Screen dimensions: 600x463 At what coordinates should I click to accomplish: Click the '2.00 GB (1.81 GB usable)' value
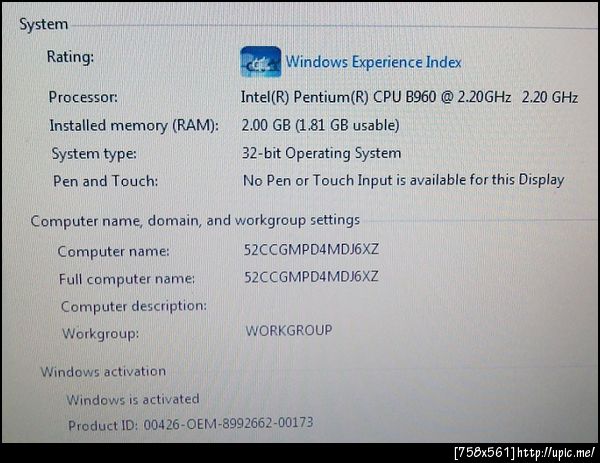320,125
